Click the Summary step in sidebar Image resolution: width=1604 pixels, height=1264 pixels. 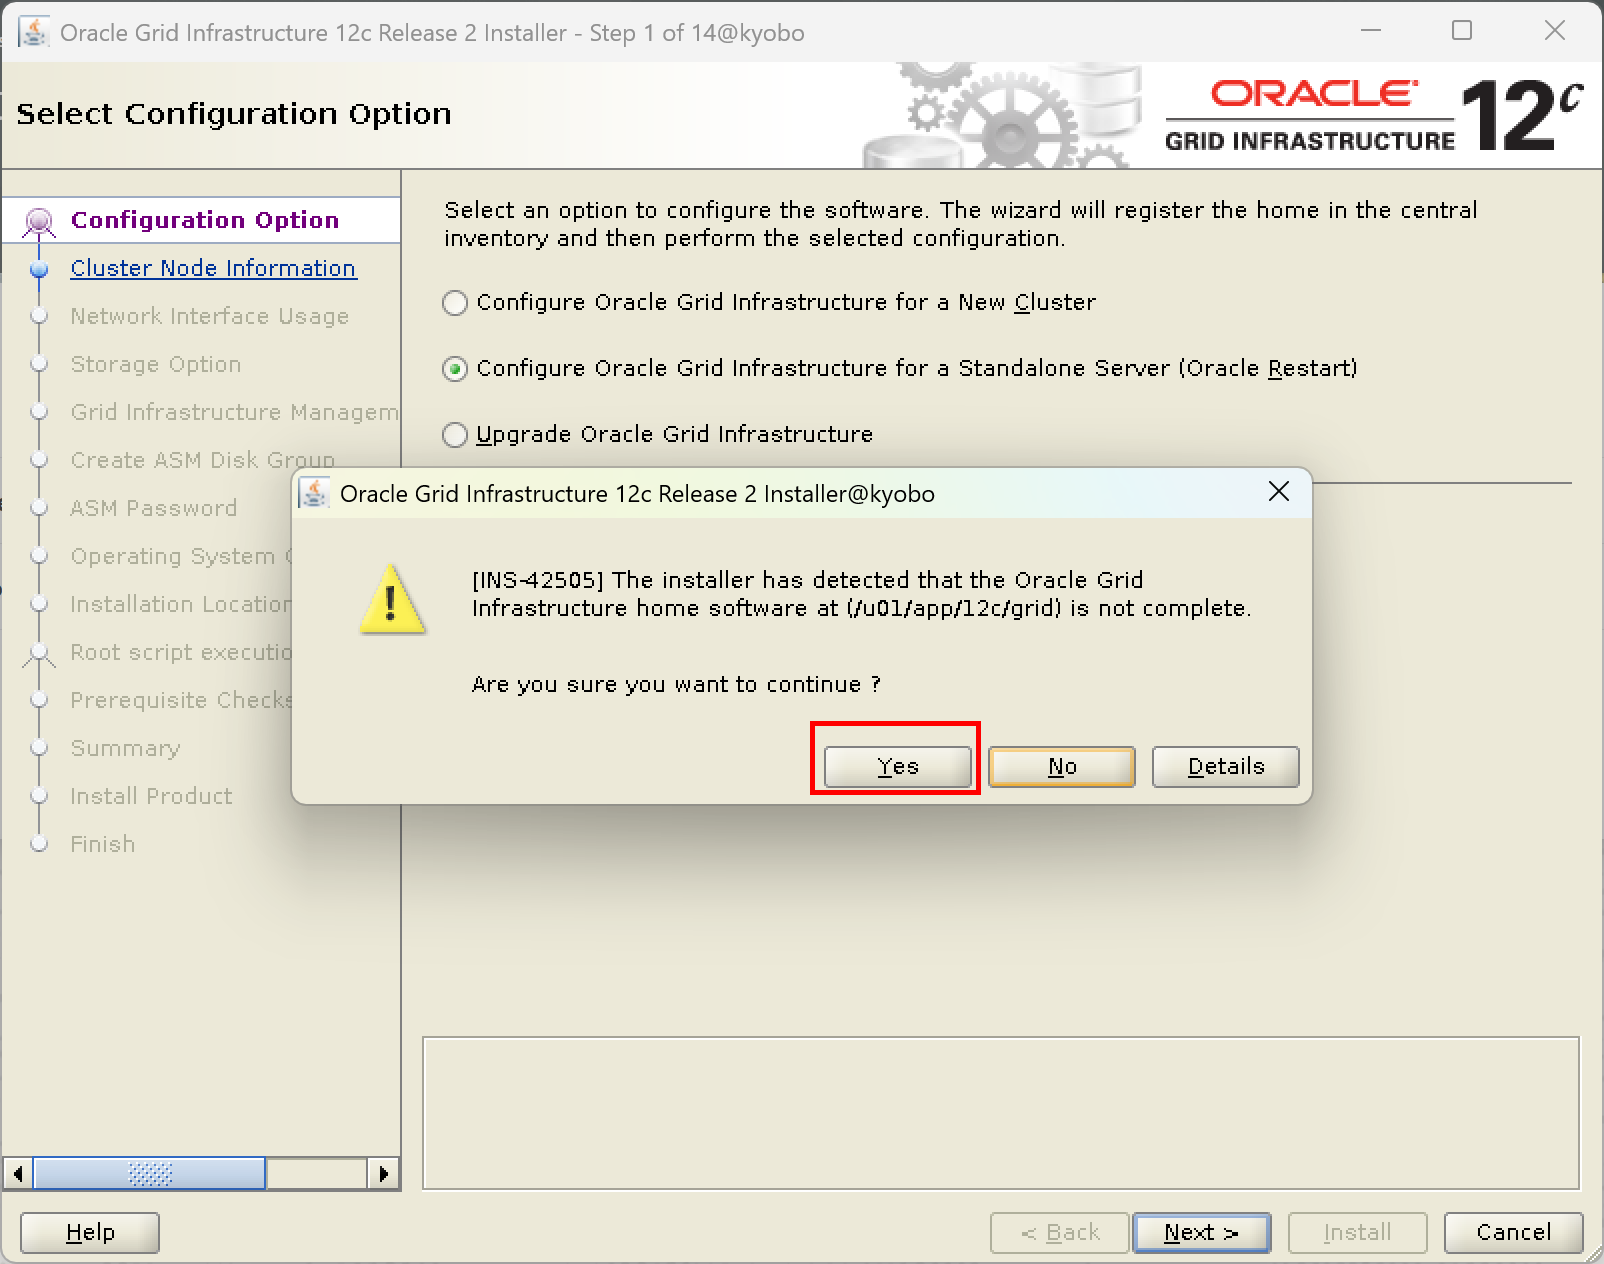click(125, 748)
